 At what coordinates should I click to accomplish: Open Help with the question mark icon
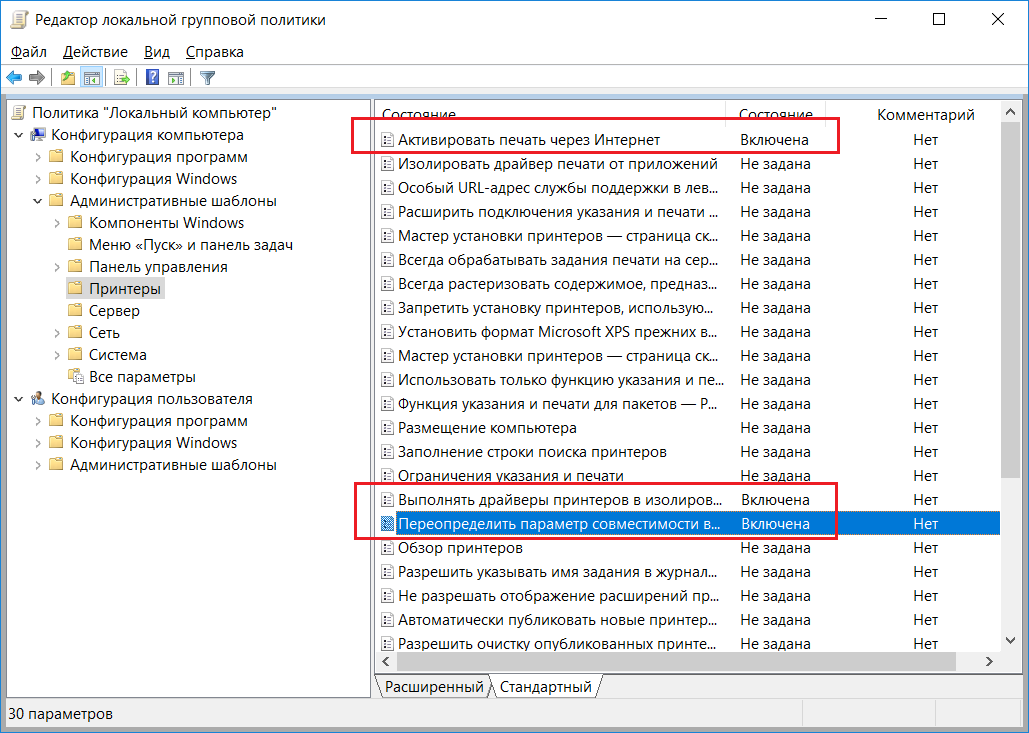click(x=152, y=78)
